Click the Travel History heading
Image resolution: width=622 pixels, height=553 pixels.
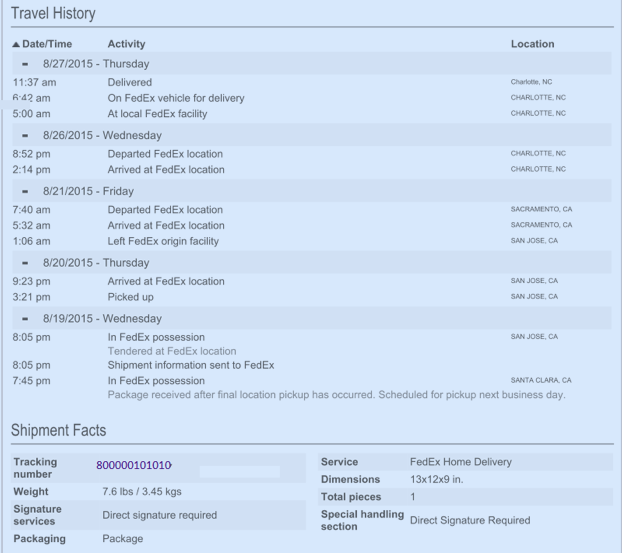pyautogui.click(x=53, y=13)
